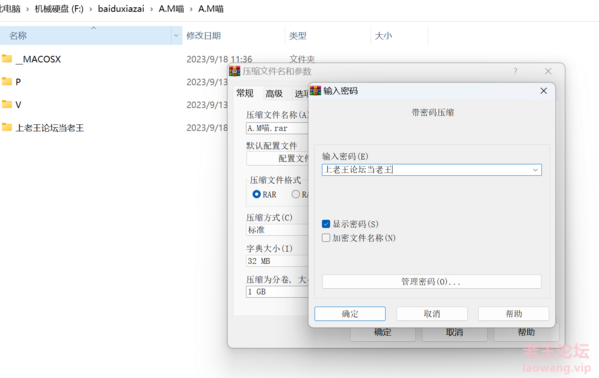Click the 上老王论坛当老王 folder icon
The height and width of the screenshot is (378, 599).
[7, 127]
